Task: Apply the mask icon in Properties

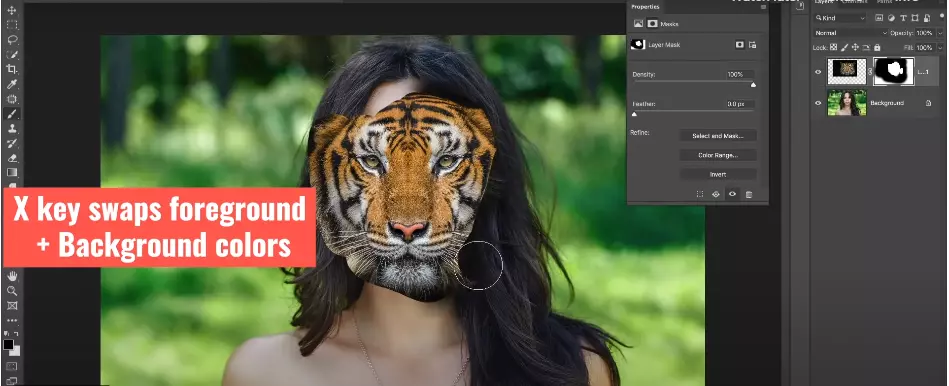Action: (715, 194)
